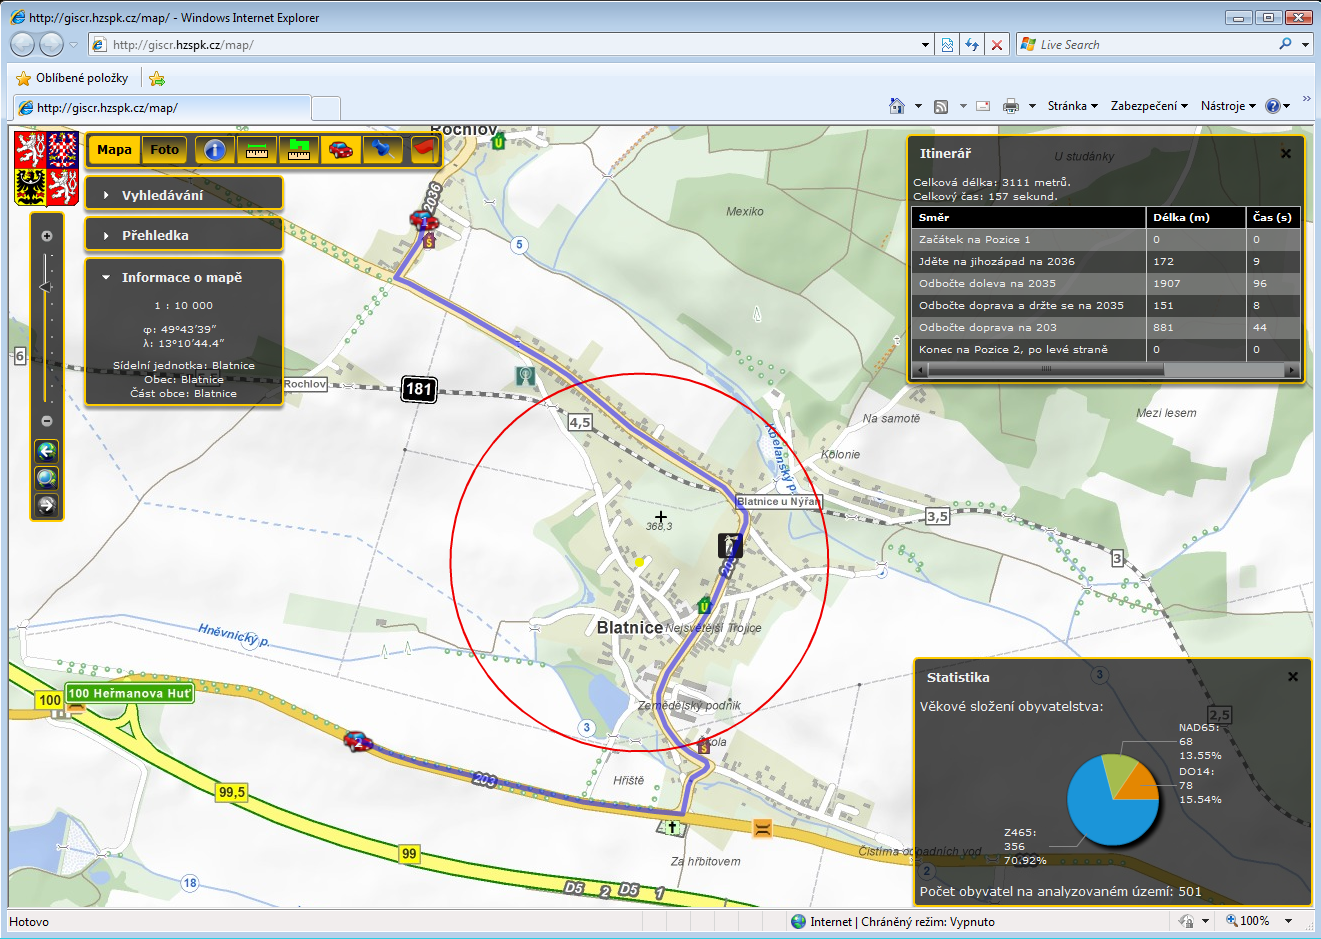Image resolution: width=1321 pixels, height=939 pixels.
Task: Open the Stránka menu
Action: pos(1072,106)
